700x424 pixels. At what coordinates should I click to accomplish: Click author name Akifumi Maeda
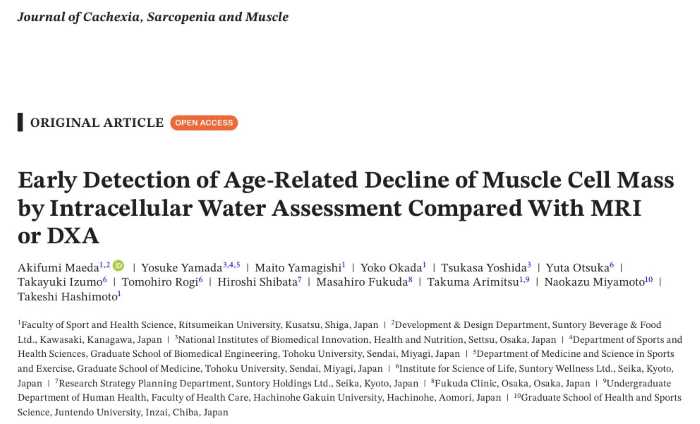(x=58, y=268)
